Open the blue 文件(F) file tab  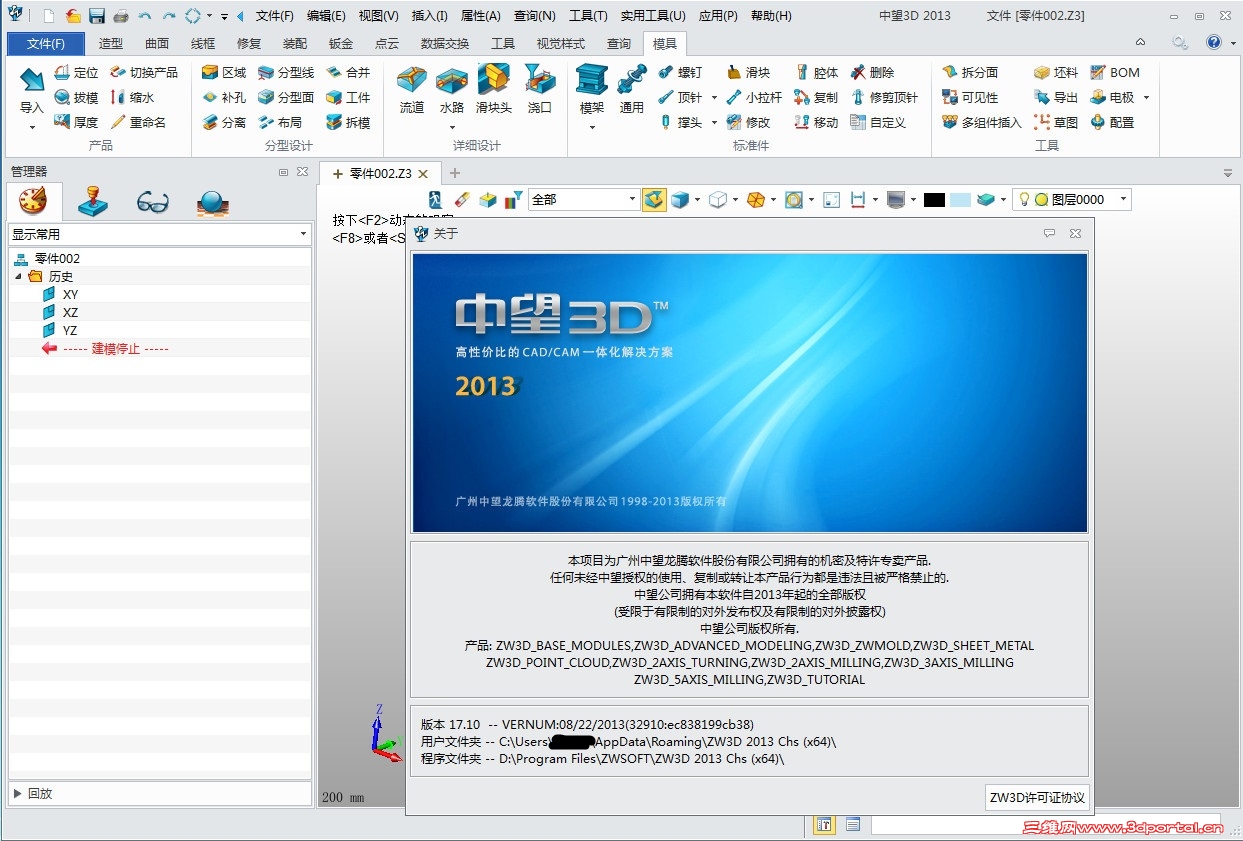[46, 44]
